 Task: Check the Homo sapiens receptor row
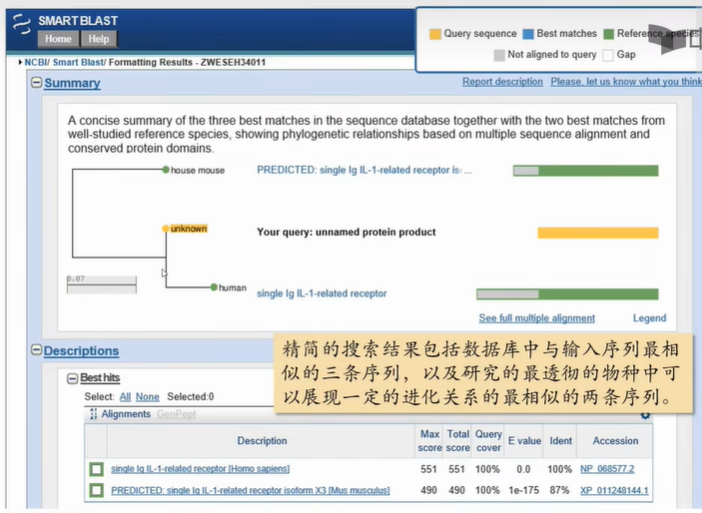click(96, 469)
